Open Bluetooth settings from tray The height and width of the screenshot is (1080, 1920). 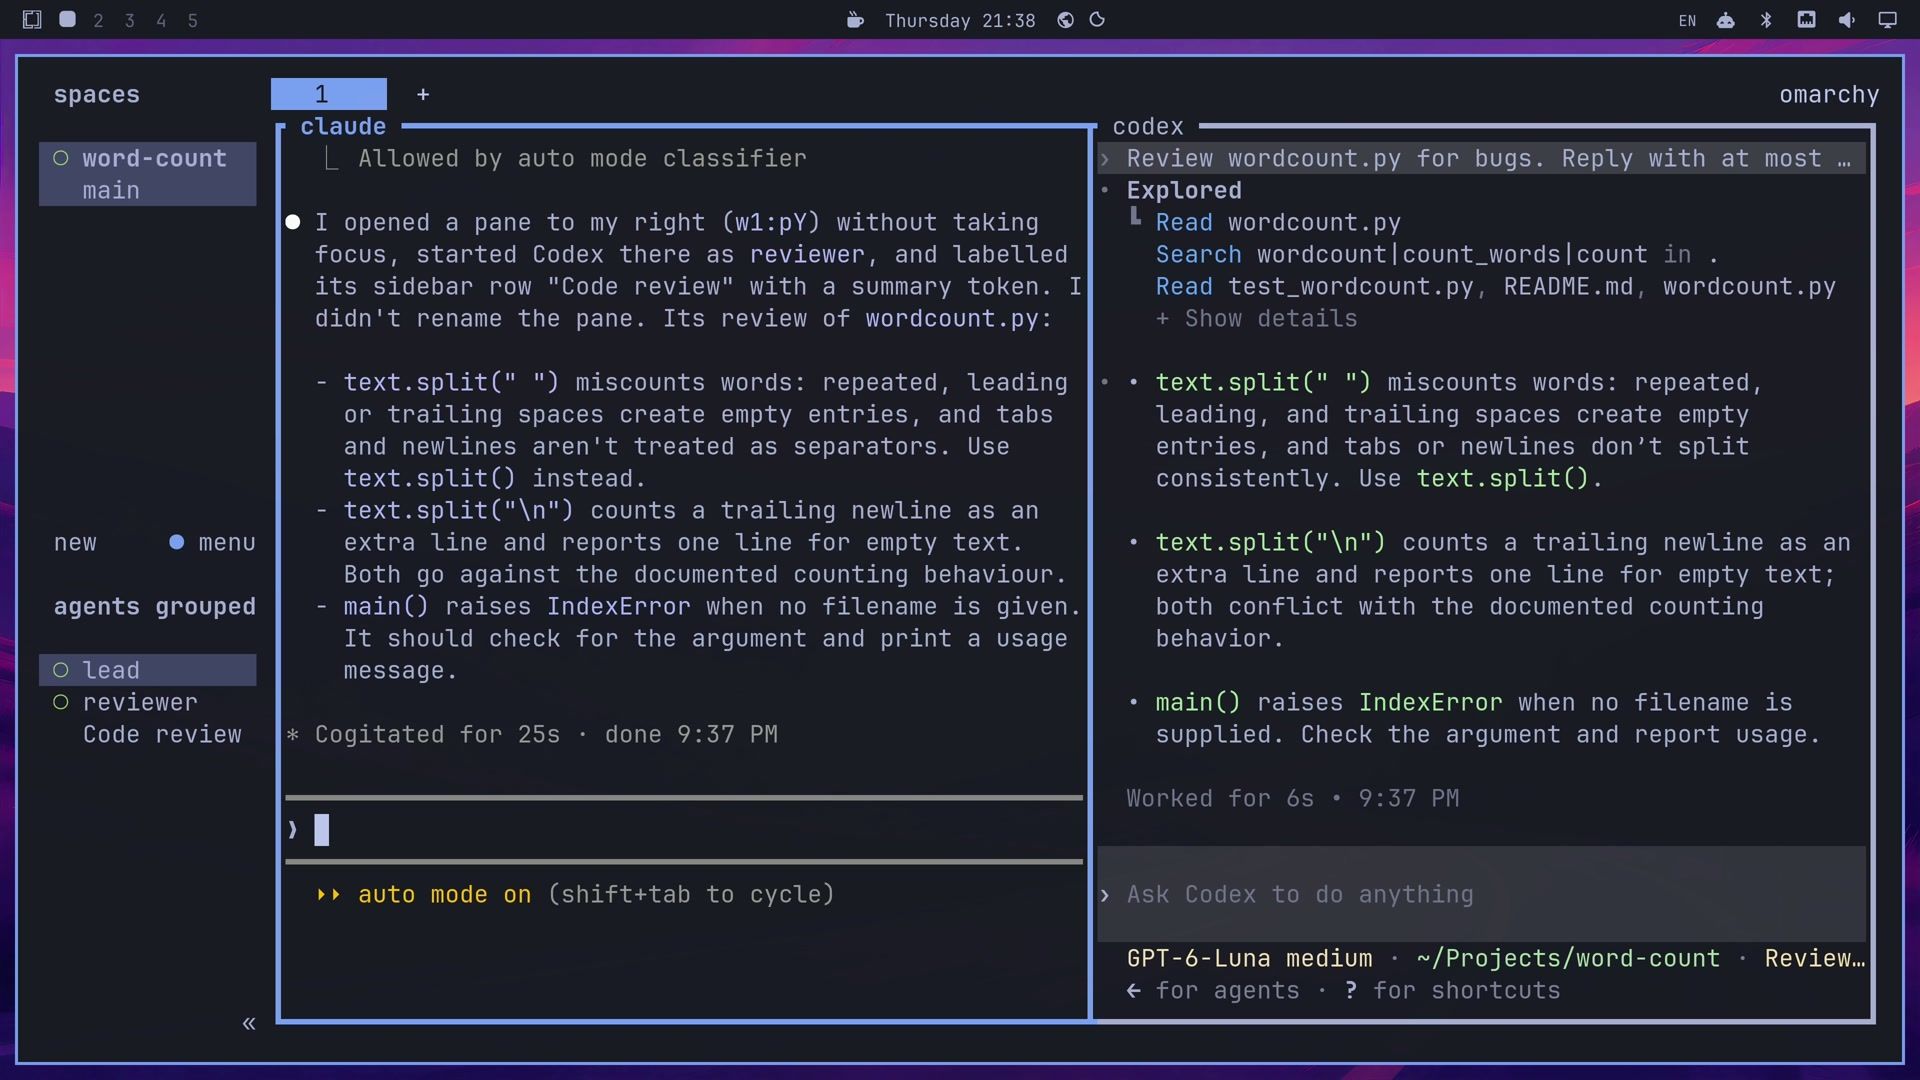pos(1766,20)
